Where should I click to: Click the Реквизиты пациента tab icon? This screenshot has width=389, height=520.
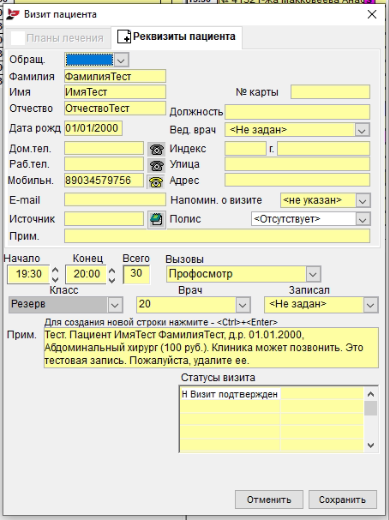(x=124, y=37)
